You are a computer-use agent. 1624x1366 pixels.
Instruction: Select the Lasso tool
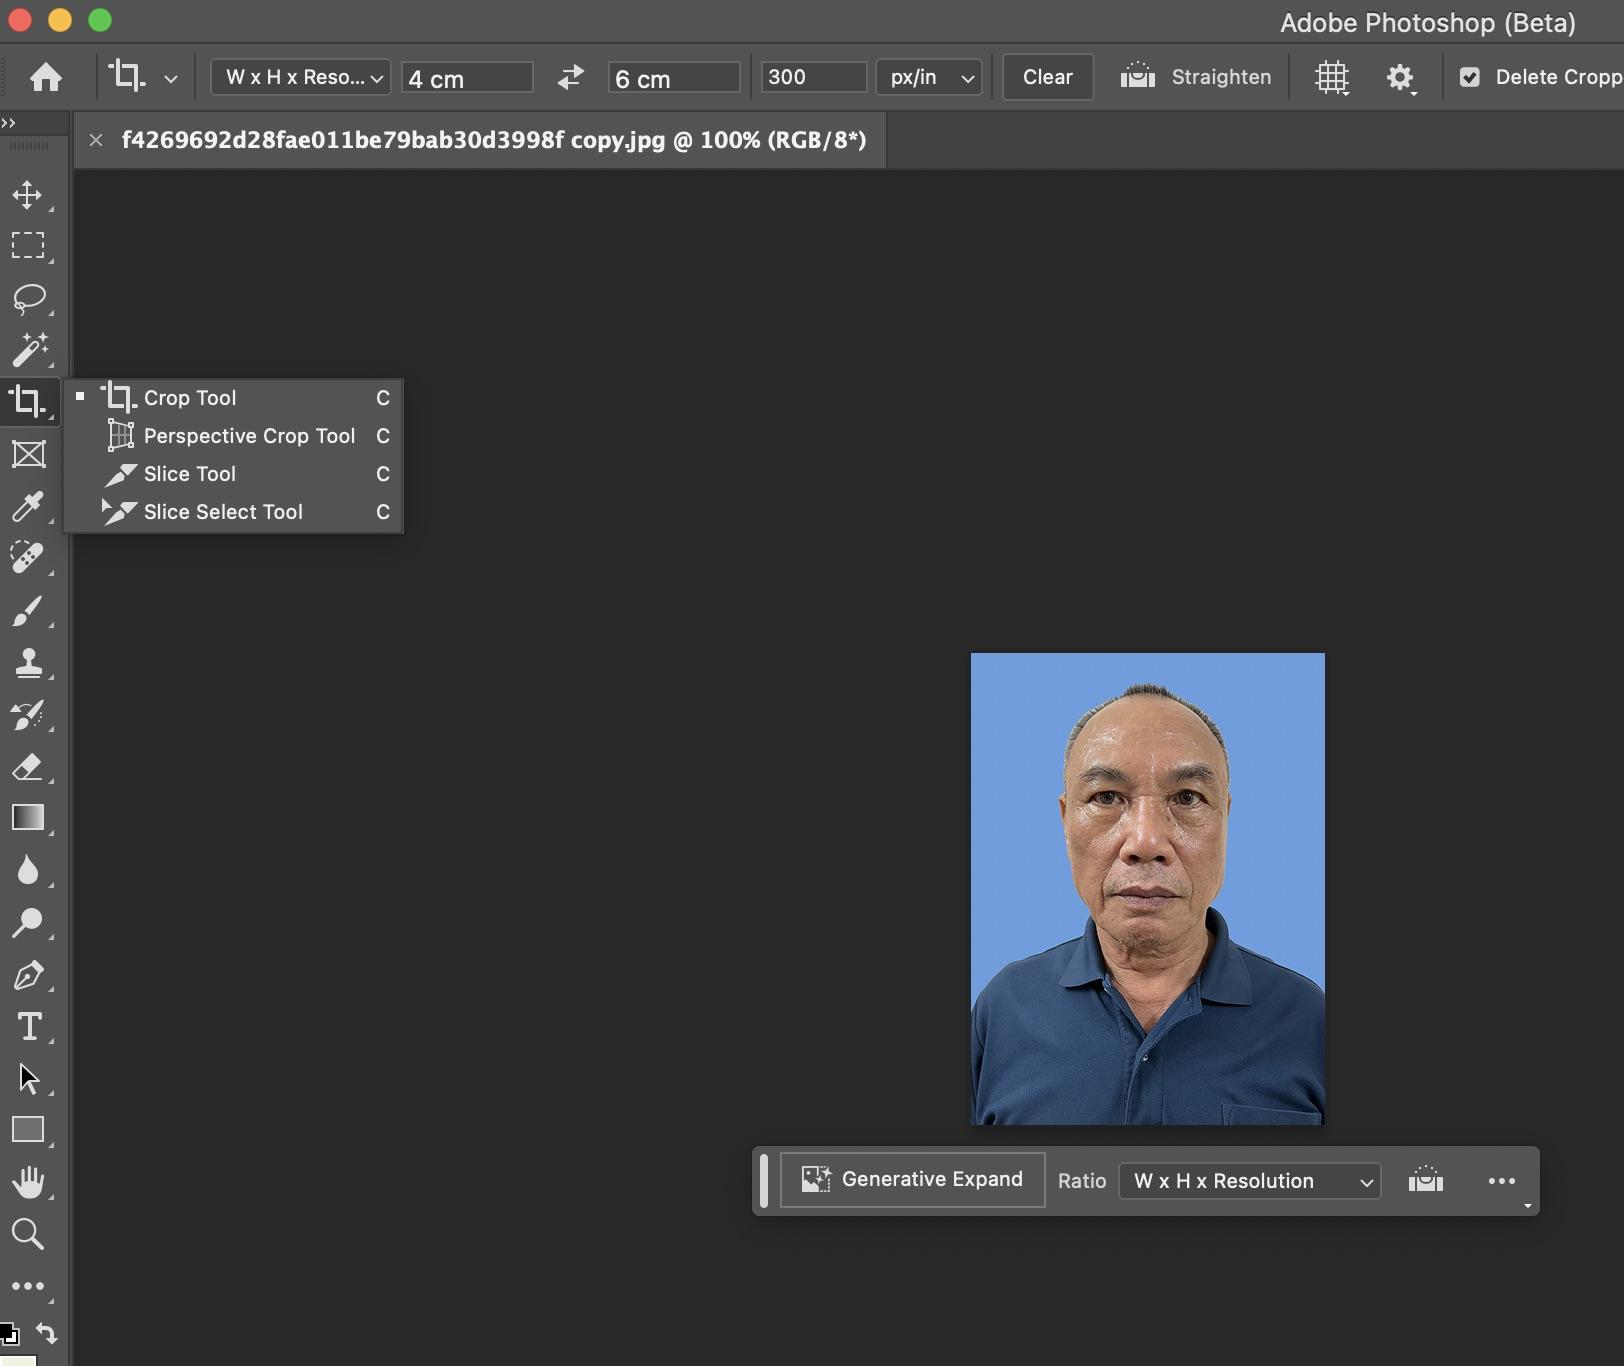pyautogui.click(x=28, y=298)
